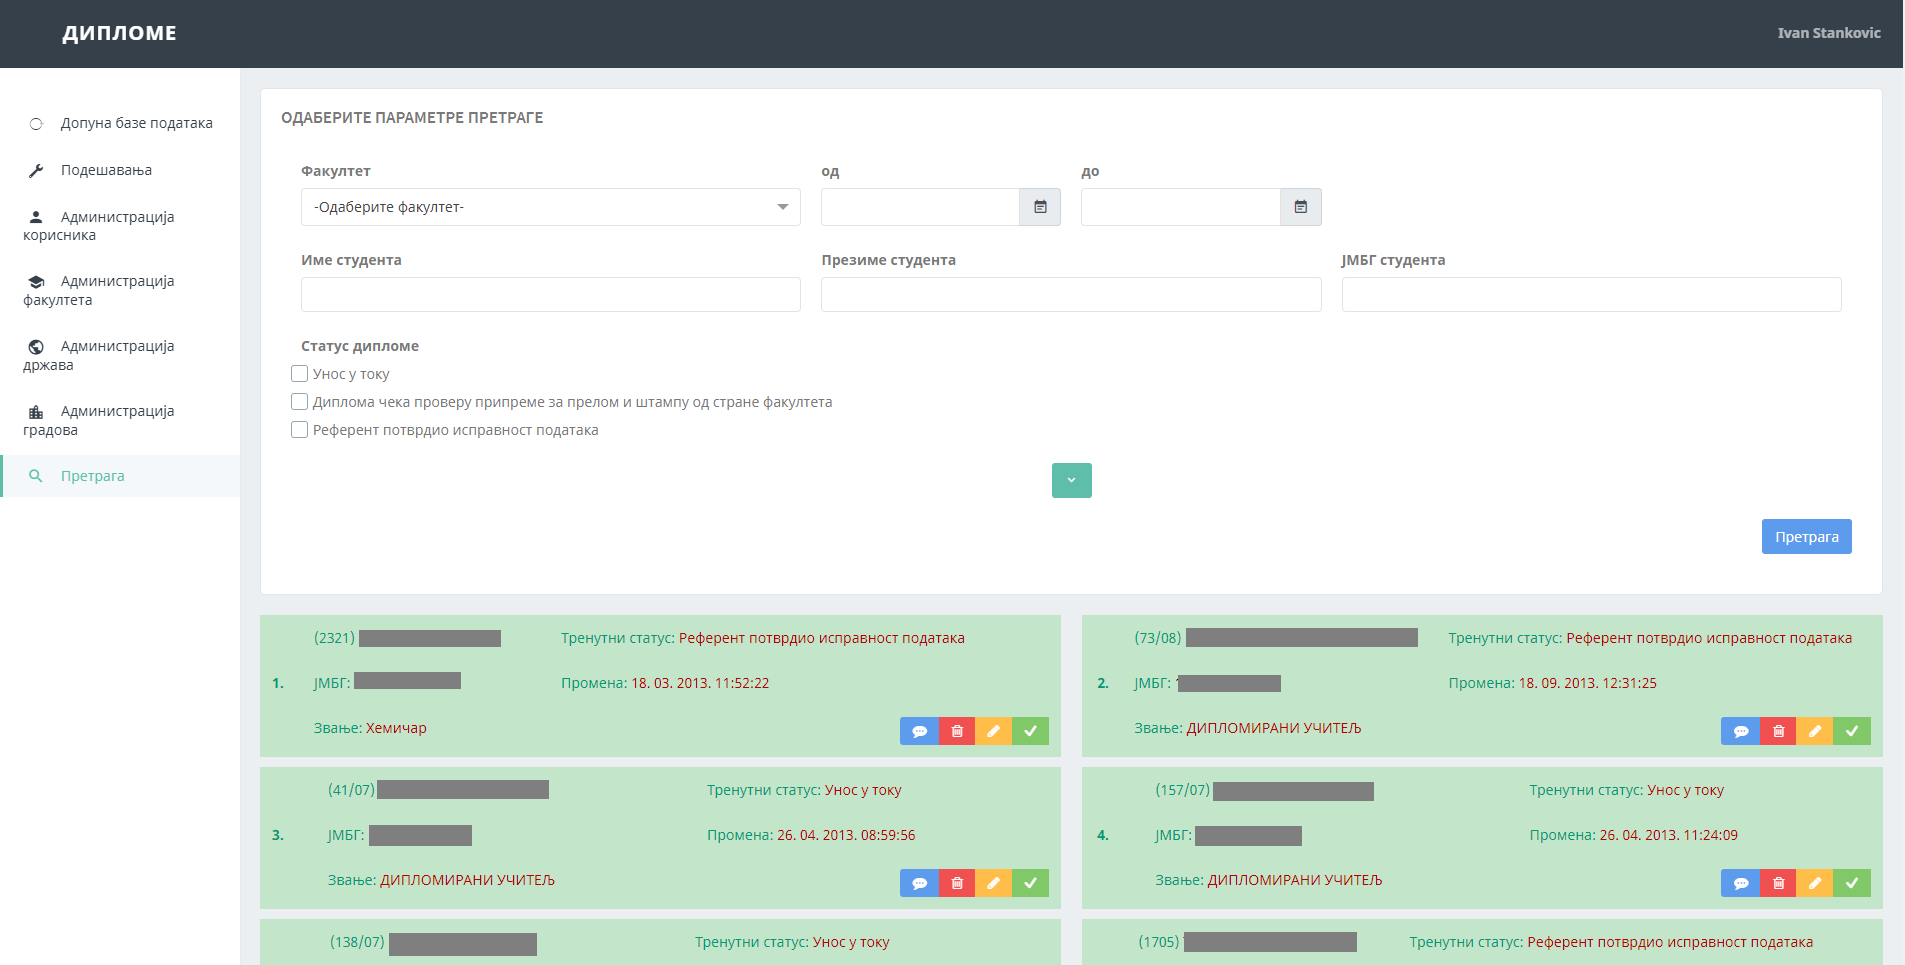Open 'Подешавања' in the sidebar
The width and height of the screenshot is (1905, 965).
pyautogui.click(x=106, y=170)
